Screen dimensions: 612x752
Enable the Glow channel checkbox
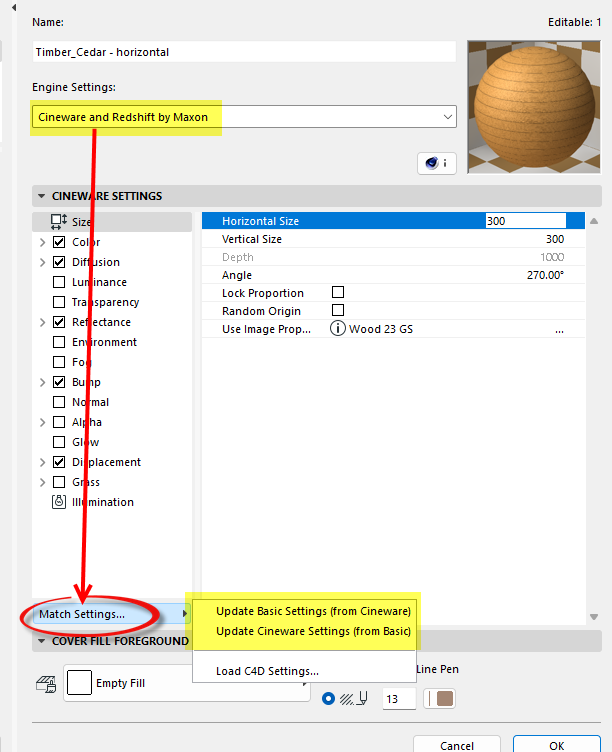(x=59, y=442)
